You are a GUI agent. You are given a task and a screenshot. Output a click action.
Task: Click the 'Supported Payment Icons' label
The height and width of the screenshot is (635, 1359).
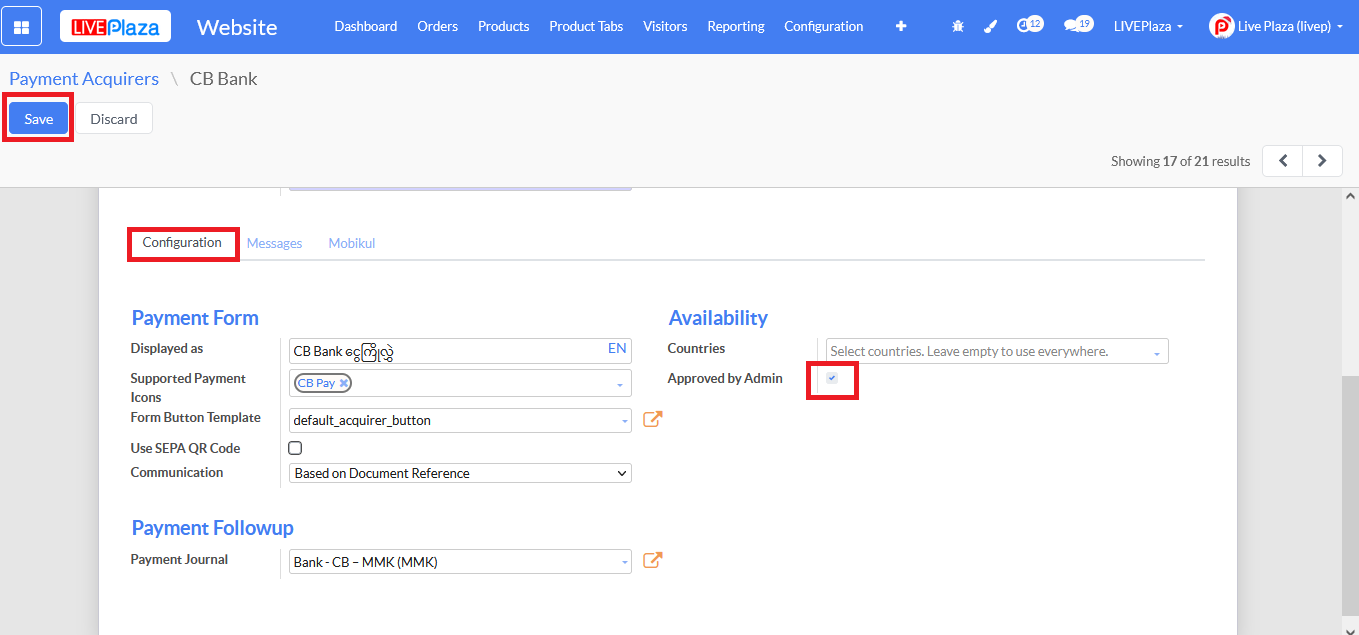(188, 388)
